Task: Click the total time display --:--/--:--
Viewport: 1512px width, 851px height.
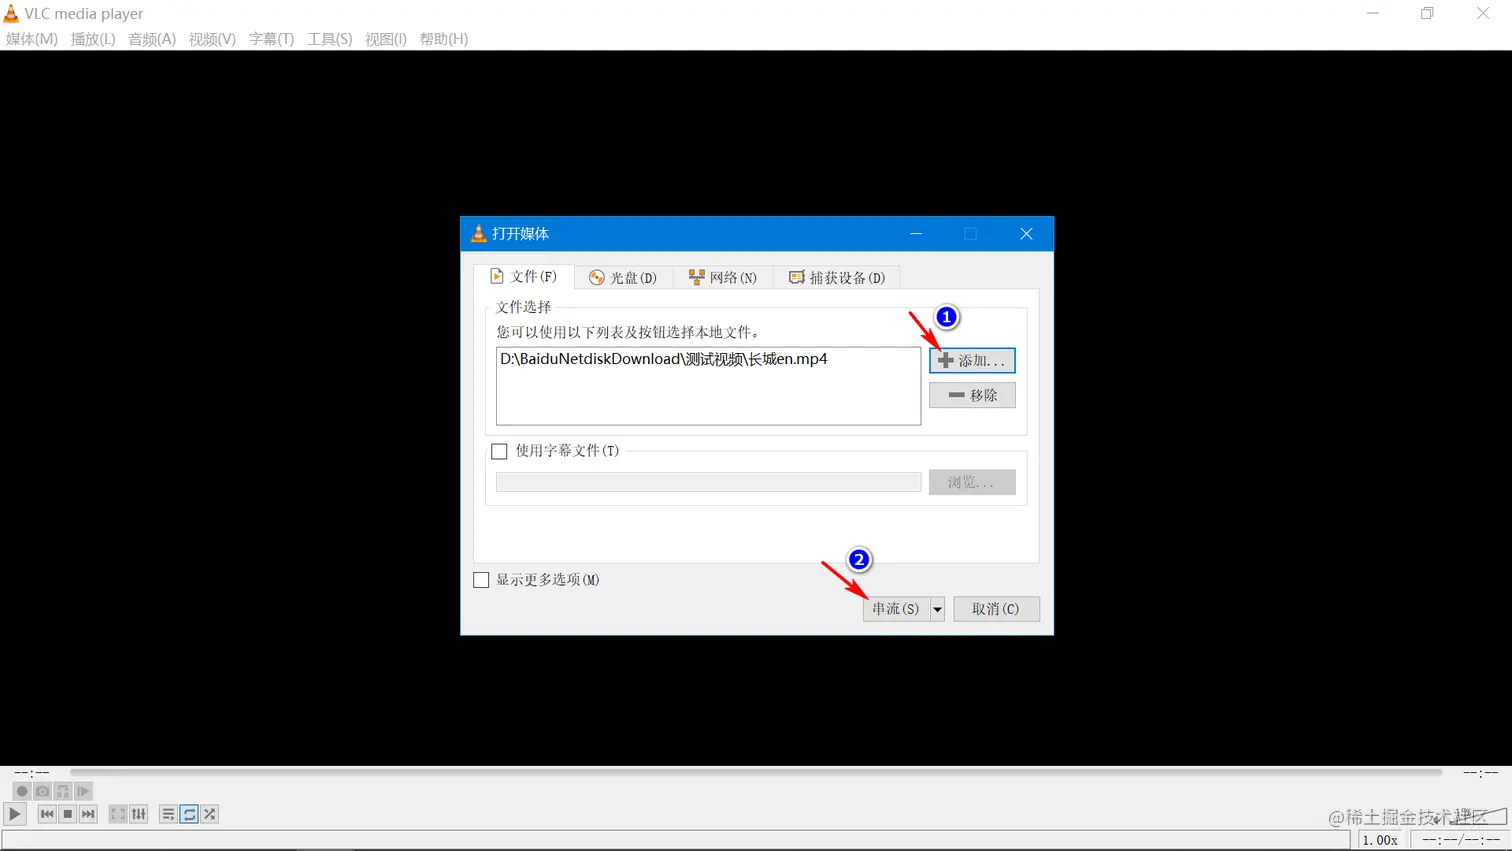Action: (x=1460, y=840)
